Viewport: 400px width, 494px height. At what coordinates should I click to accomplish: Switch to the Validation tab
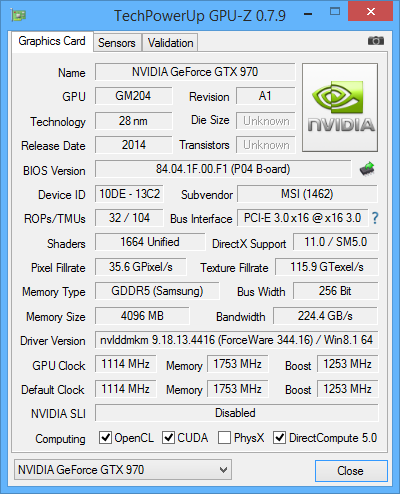coord(170,43)
